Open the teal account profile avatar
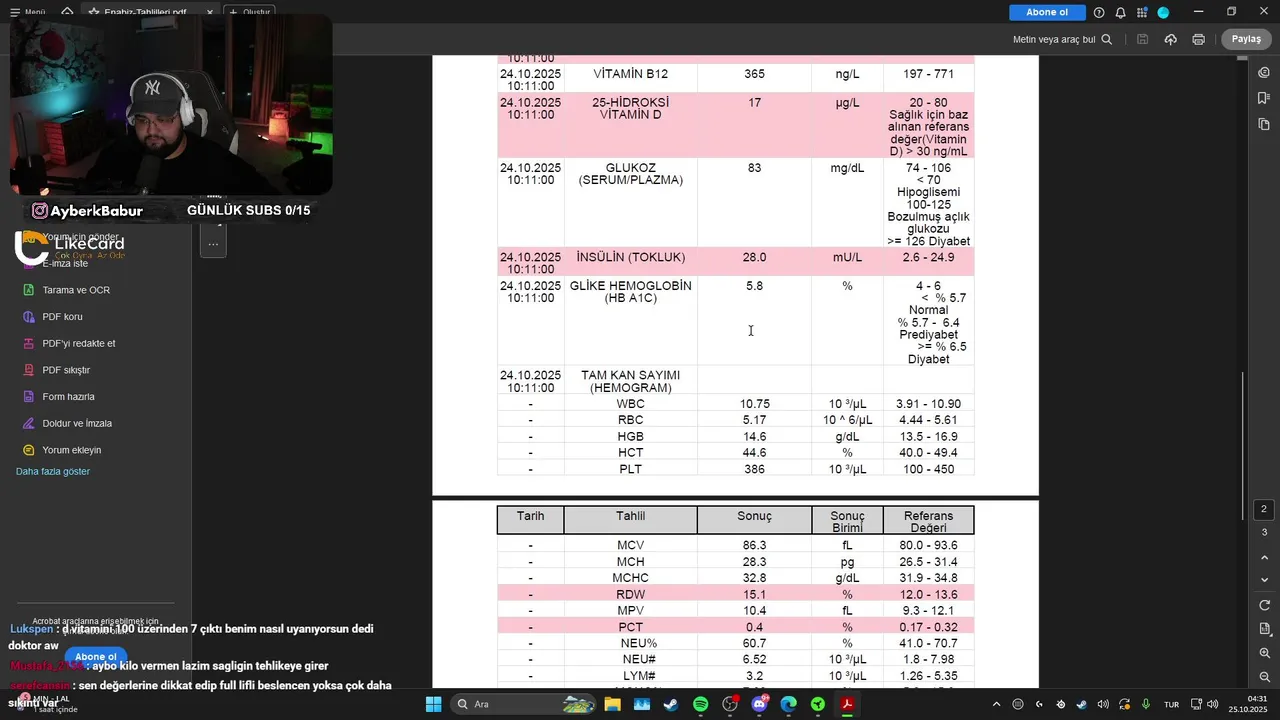Image resolution: width=1280 pixels, height=720 pixels. point(1163,12)
